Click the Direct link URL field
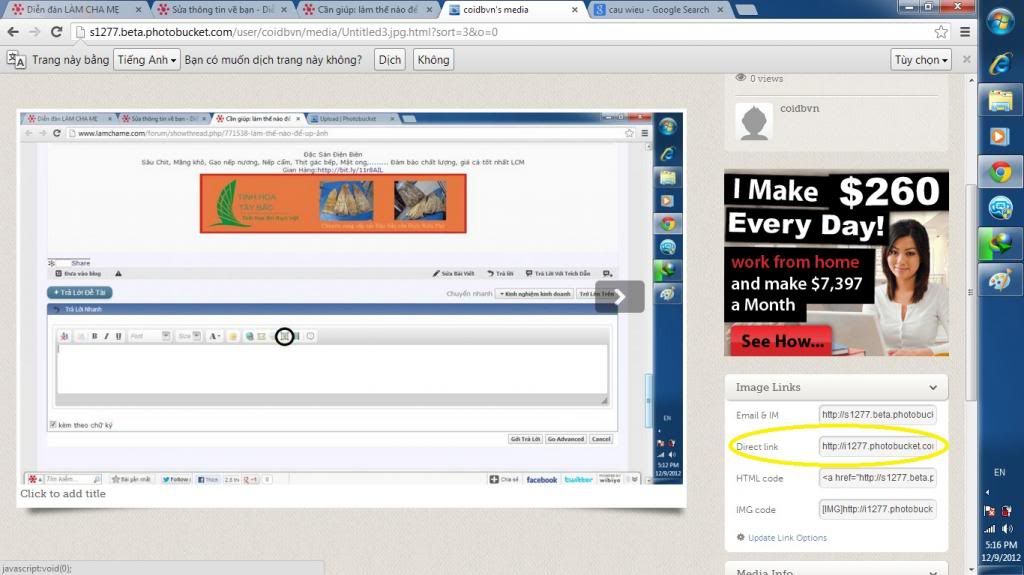1024x575 pixels. click(877, 446)
